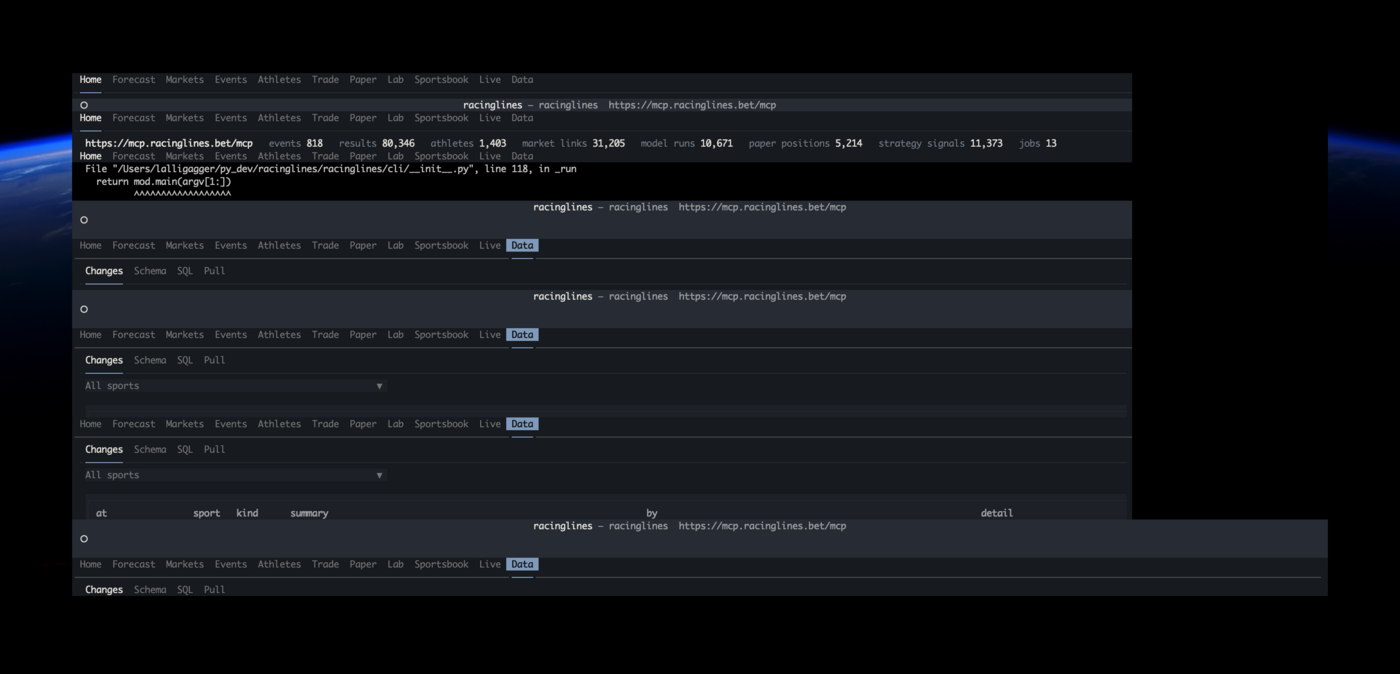Select Paper in the nav row above the traceback
This screenshot has width=1400, height=674.
[x=363, y=156]
